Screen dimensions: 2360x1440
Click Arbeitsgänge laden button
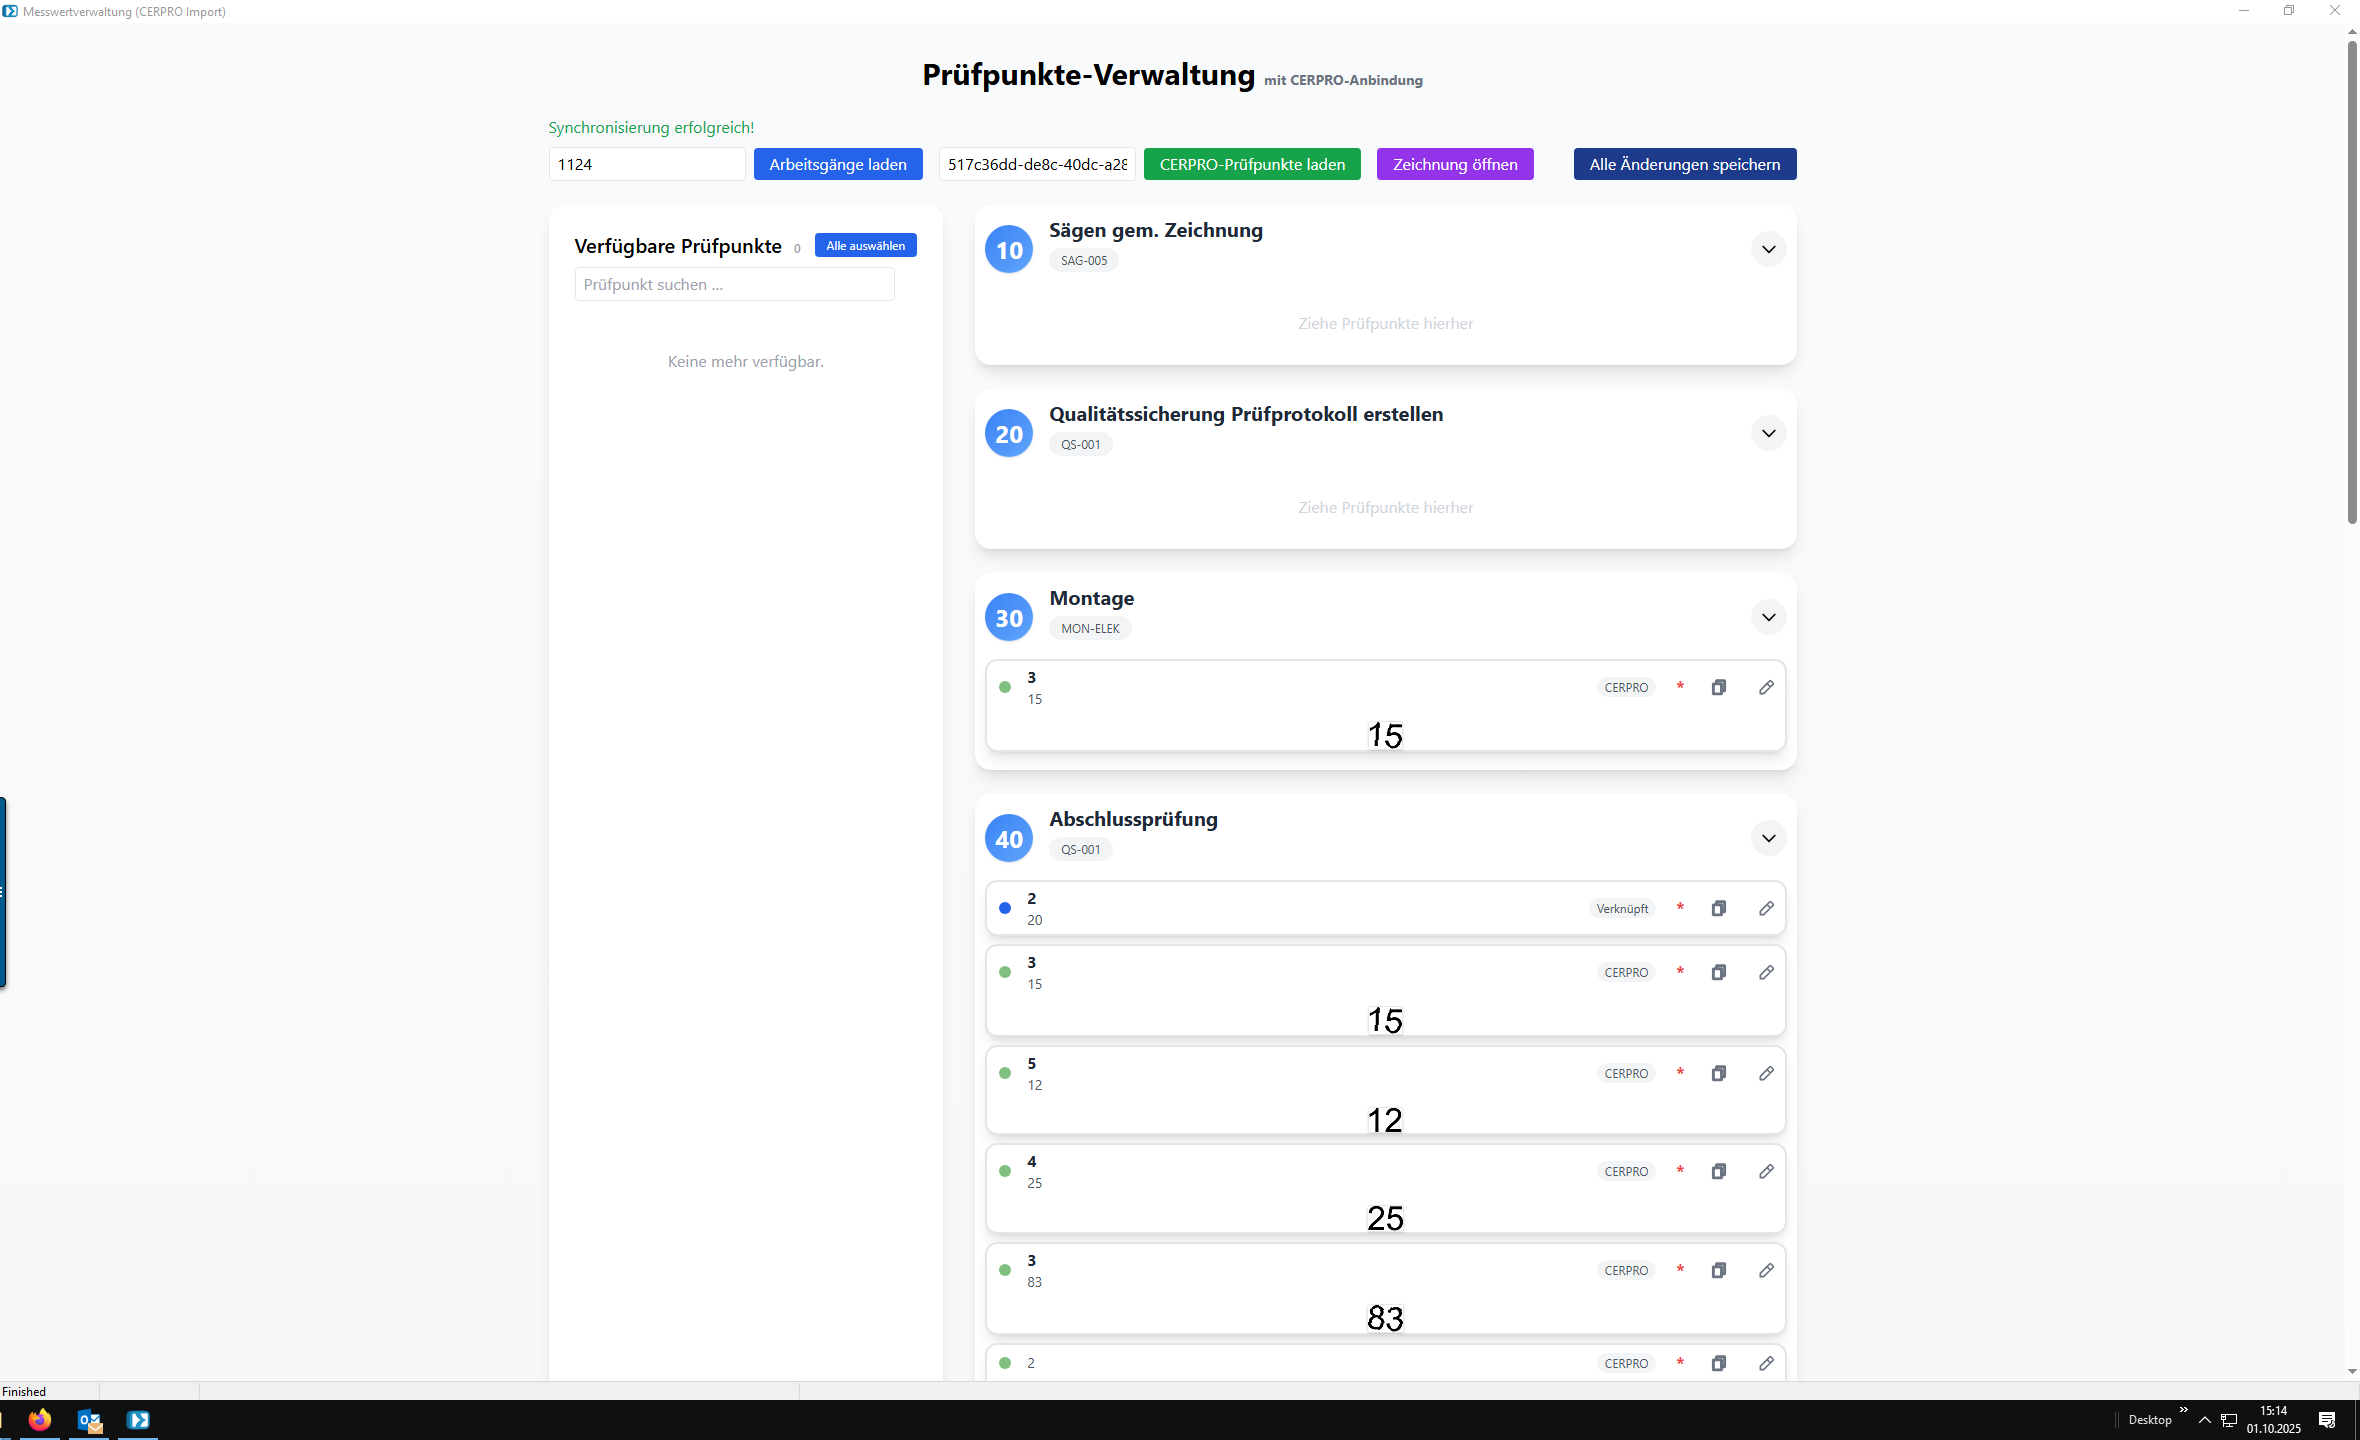[x=837, y=164]
